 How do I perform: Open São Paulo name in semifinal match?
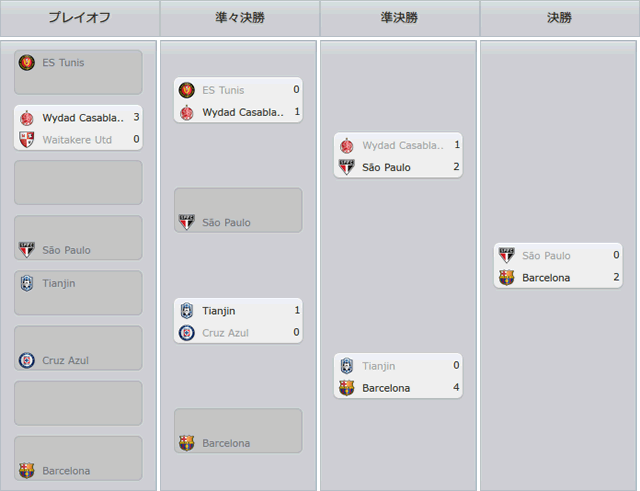pos(386,167)
